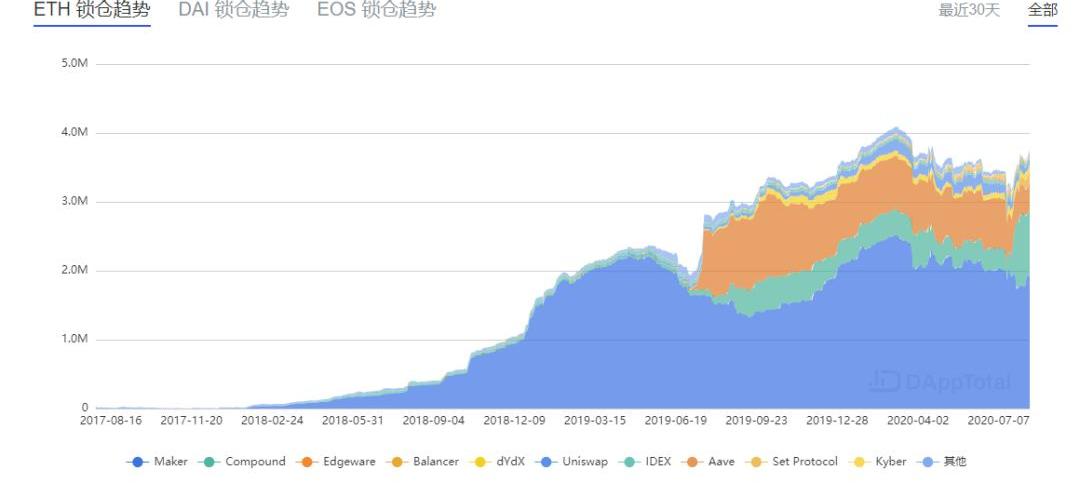The height and width of the screenshot is (494, 1080).
Task: Toggle the Balancer legend item
Action: (422, 462)
